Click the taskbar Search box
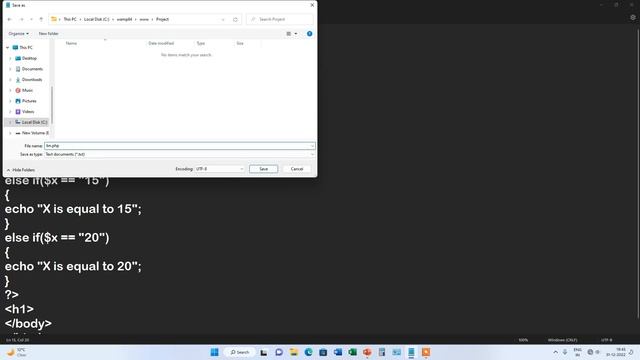The image size is (640, 360). click(240, 352)
